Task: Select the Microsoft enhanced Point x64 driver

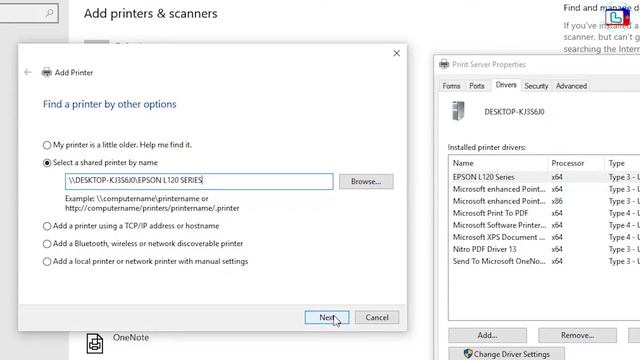Action: click(544, 189)
